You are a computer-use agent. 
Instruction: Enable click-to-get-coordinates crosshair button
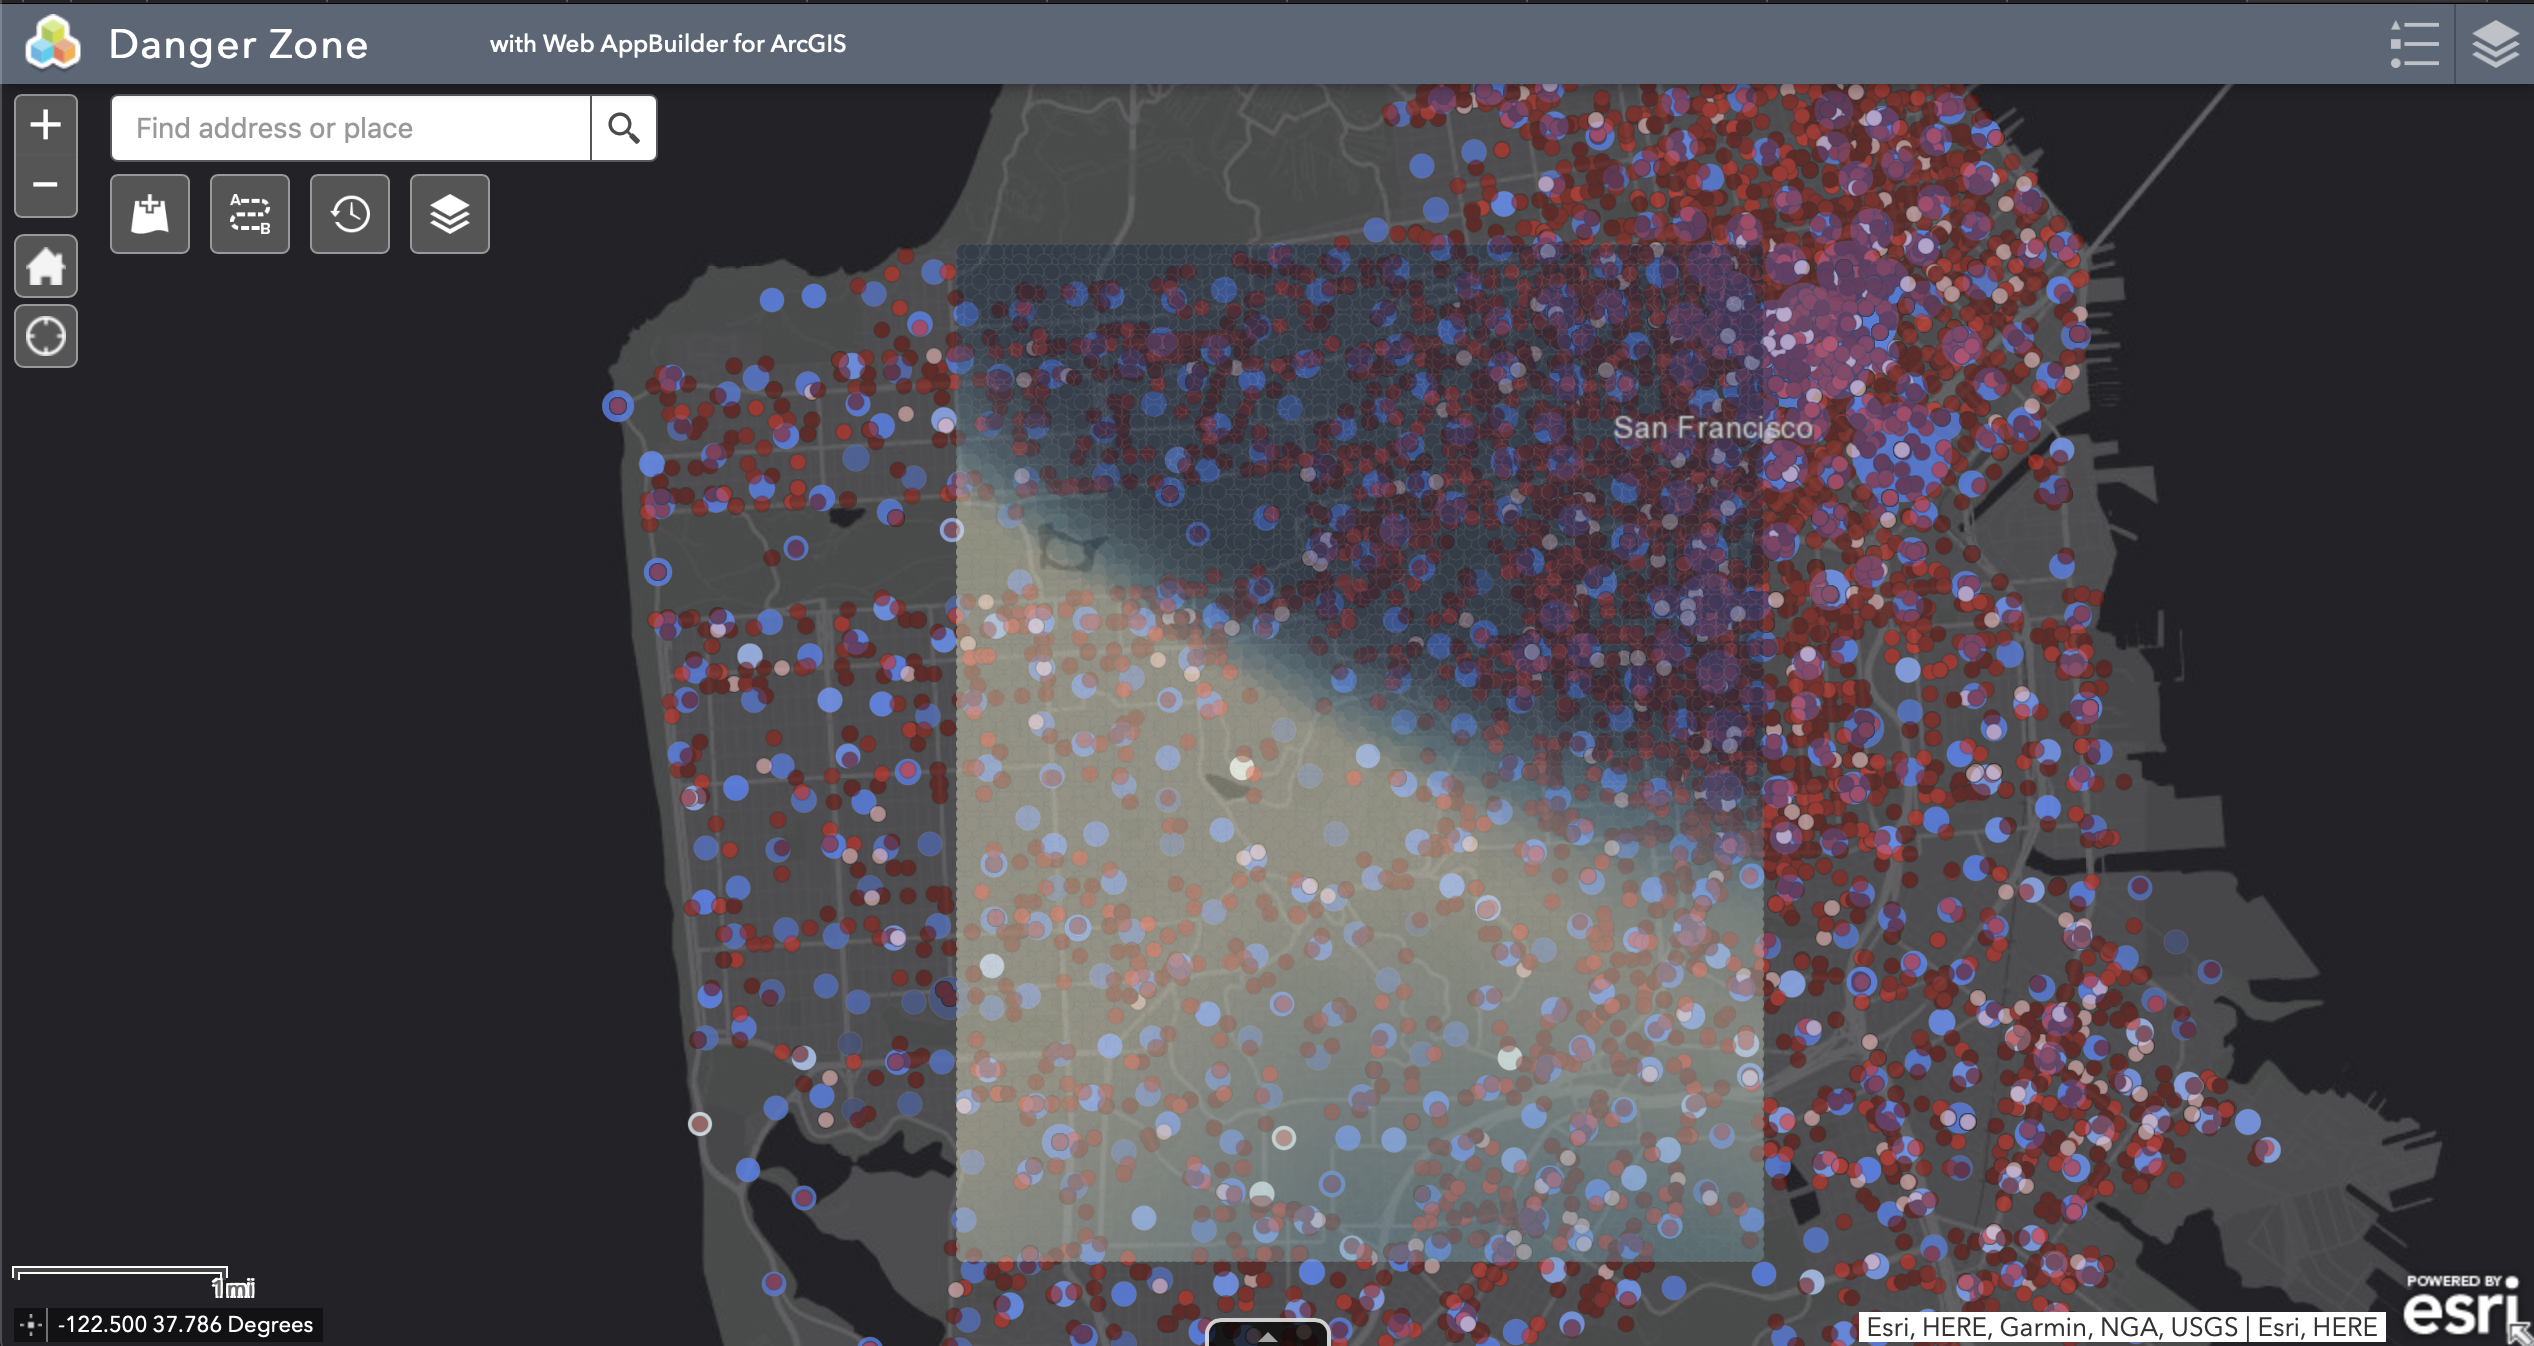pos(30,1325)
